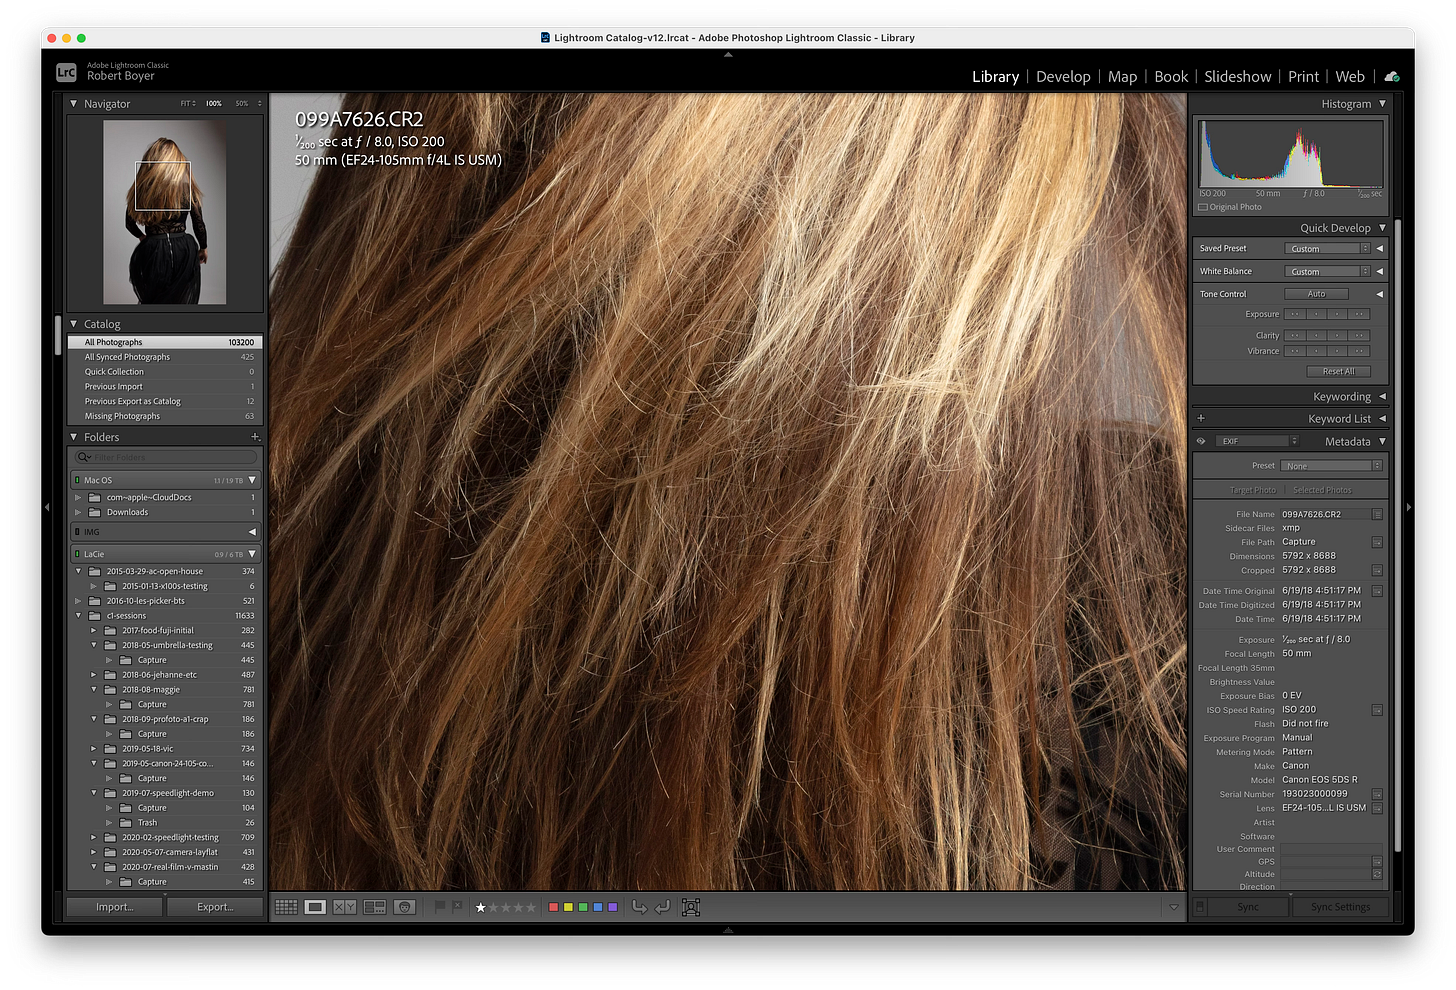Click the GPS field action button
1456x990 pixels.
(x=1377, y=861)
